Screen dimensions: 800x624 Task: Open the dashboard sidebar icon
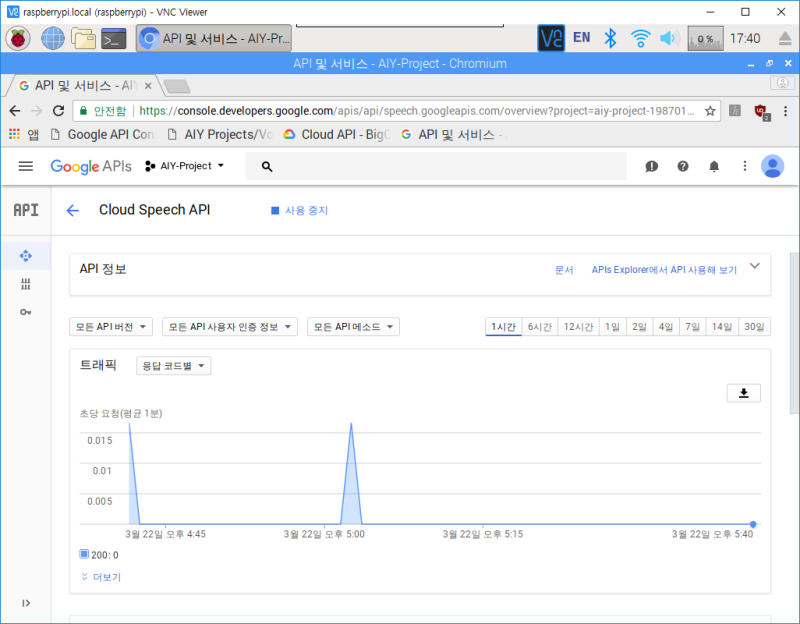[26, 256]
